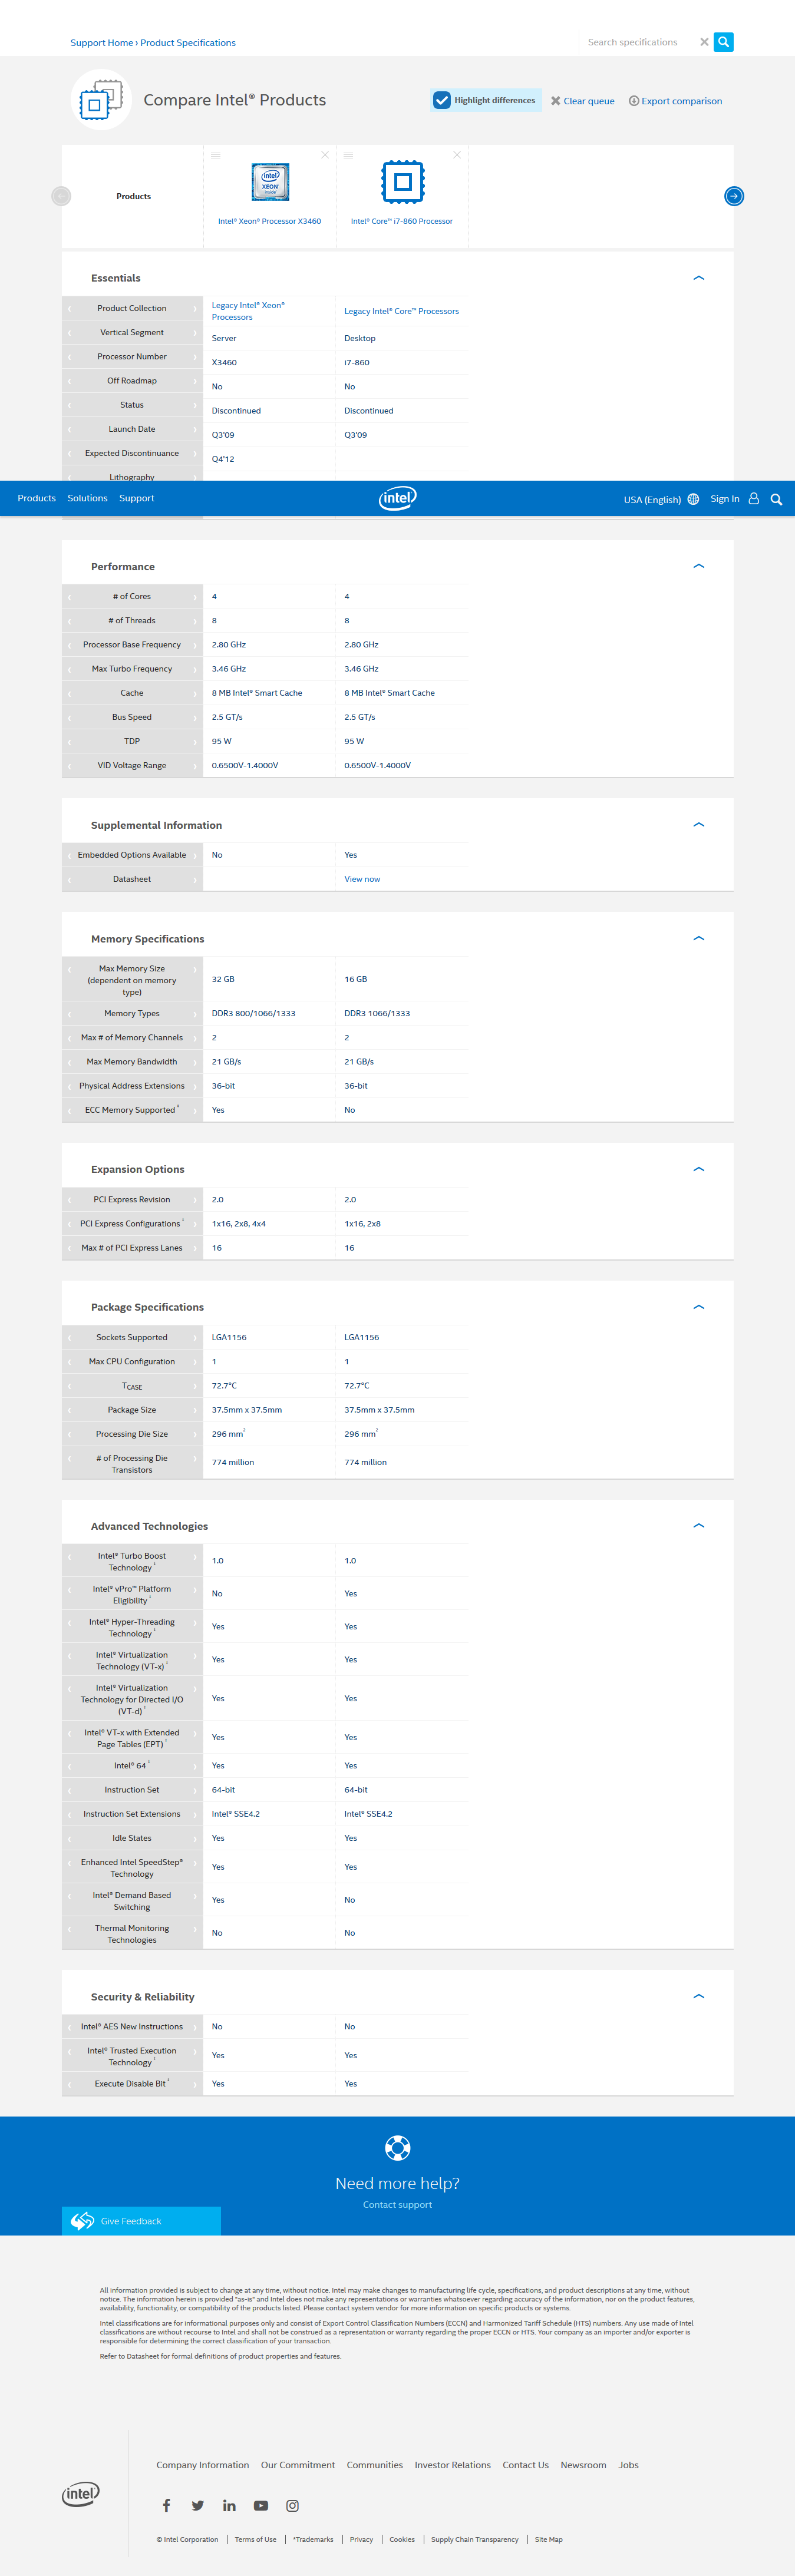This screenshot has width=795, height=2576.
Task: Click Sign In in navbar
Action: click(725, 499)
